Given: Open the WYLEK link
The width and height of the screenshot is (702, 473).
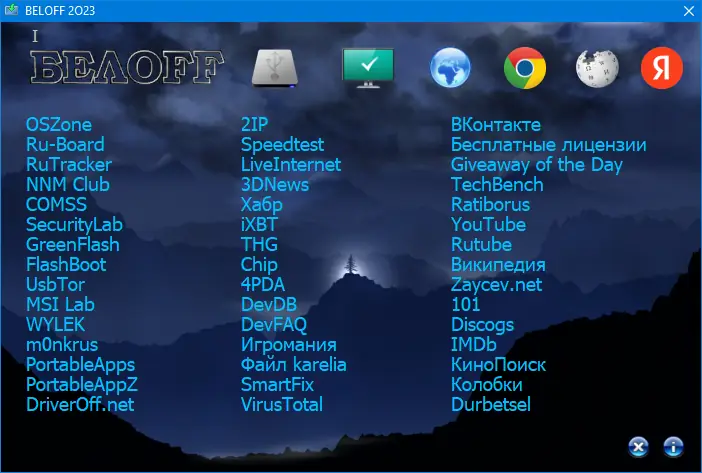Looking at the screenshot, I should [56, 325].
